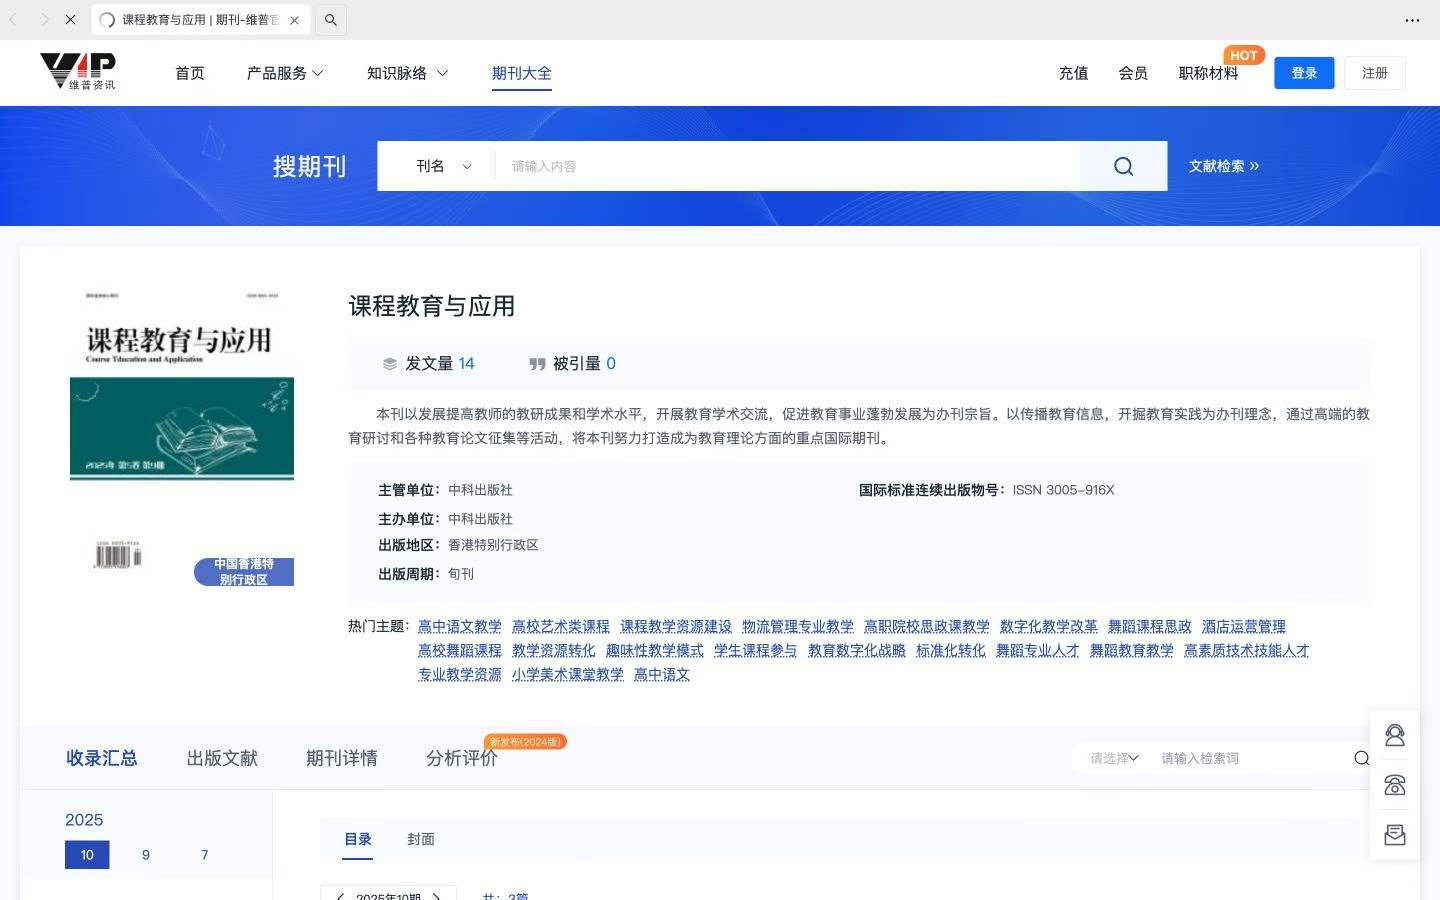
Task: Open the VIP 维普资讯 logo homepage
Action: [78, 72]
